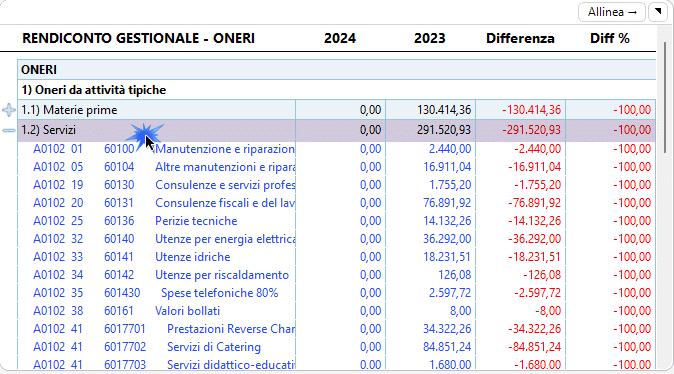Click account code 60104
The height and width of the screenshot is (374, 674).
click(119, 167)
